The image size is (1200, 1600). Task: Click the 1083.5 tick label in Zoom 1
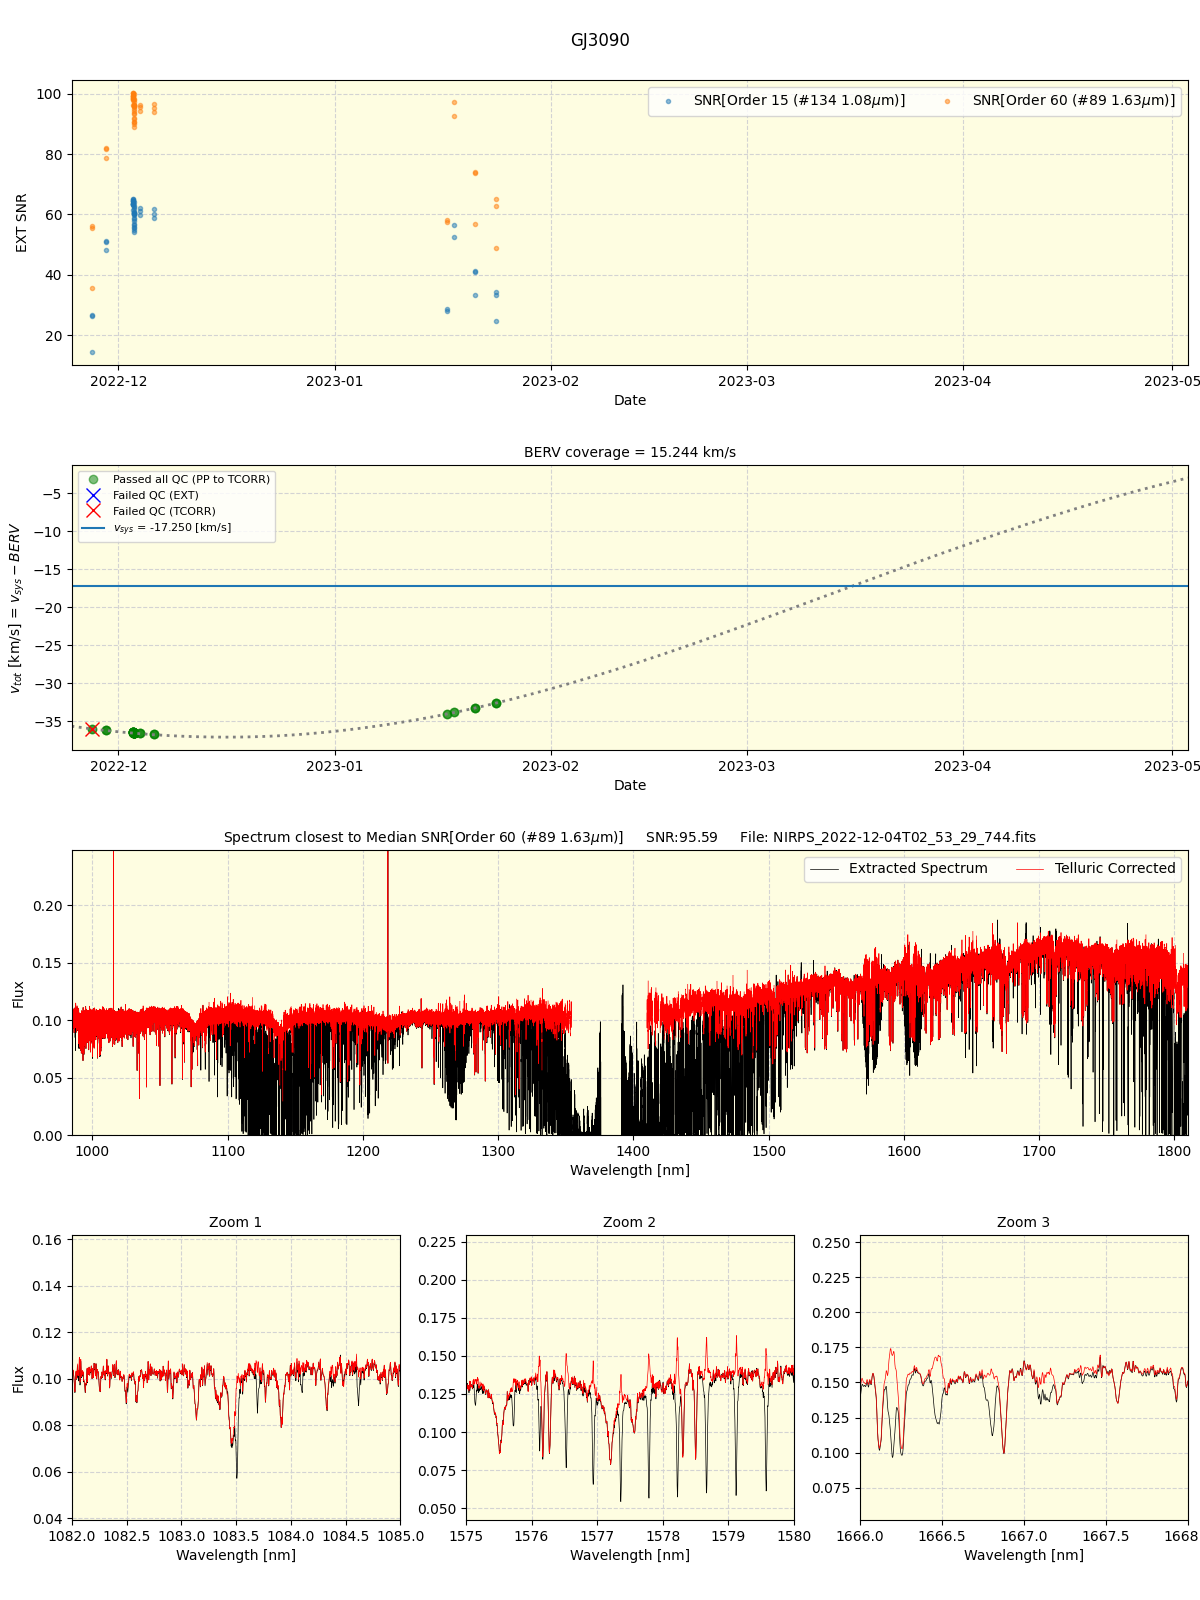click(236, 1536)
